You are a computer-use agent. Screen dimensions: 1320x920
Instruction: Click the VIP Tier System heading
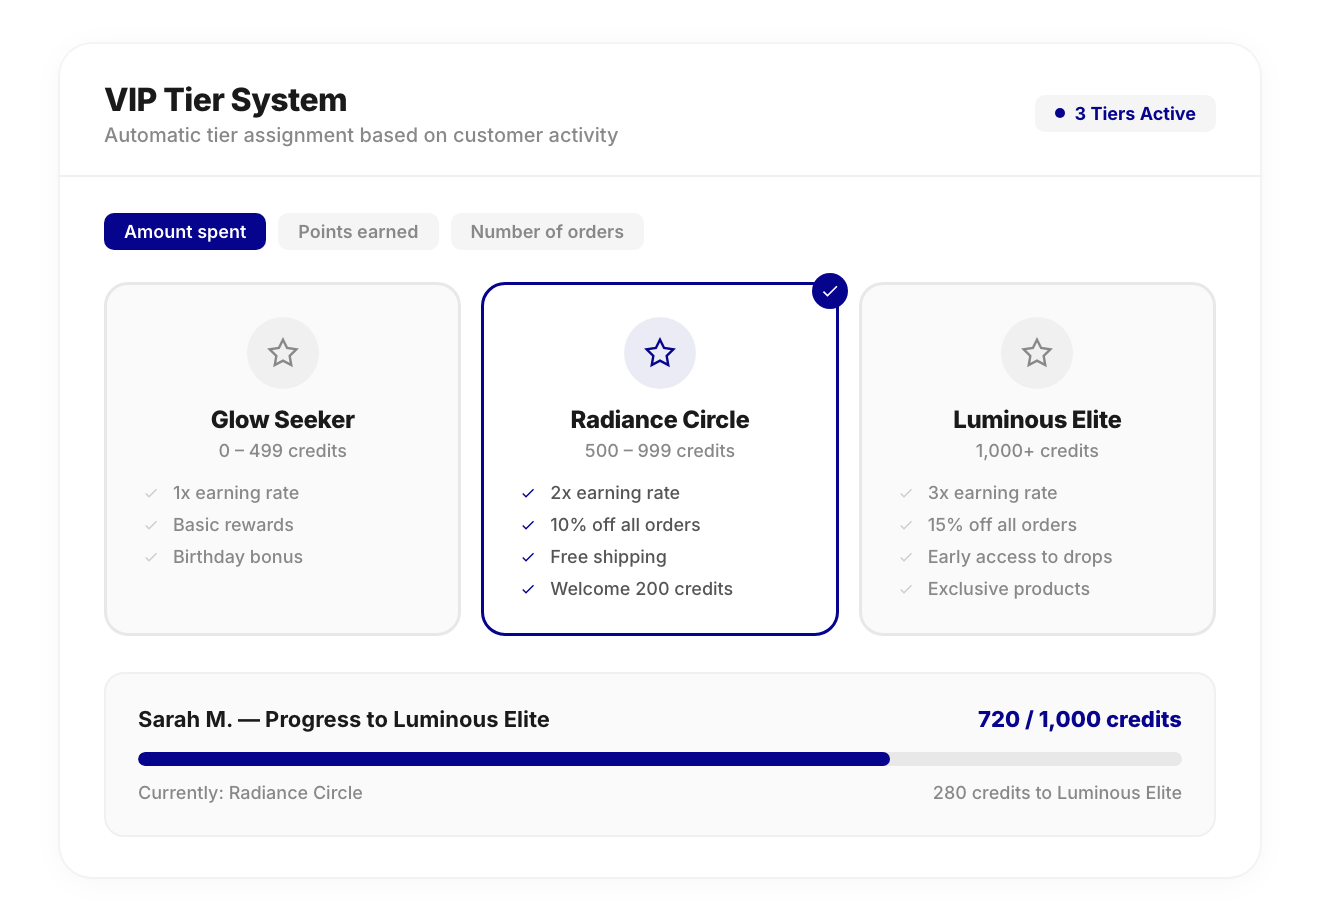pos(225,99)
